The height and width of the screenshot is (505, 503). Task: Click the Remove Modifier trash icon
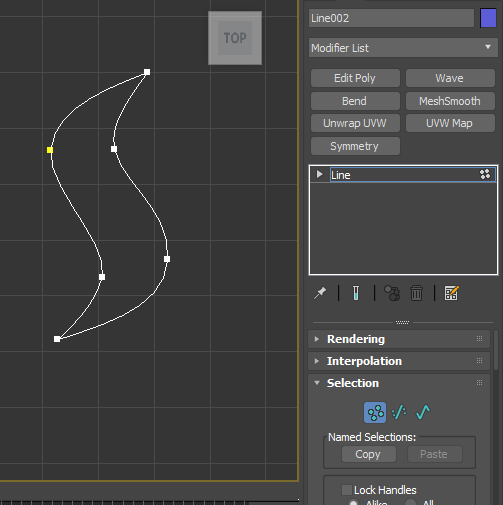[x=416, y=293]
